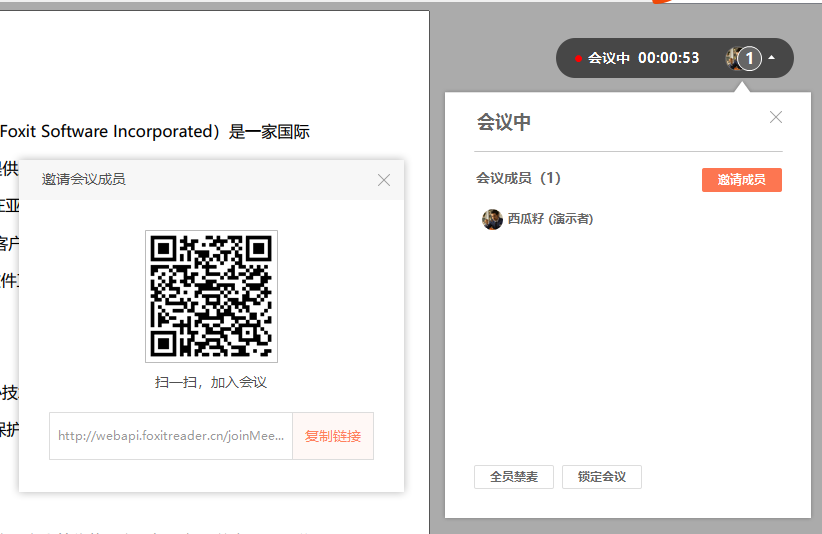Click the meeting QR code image
The width and height of the screenshot is (822, 534).
point(211,296)
